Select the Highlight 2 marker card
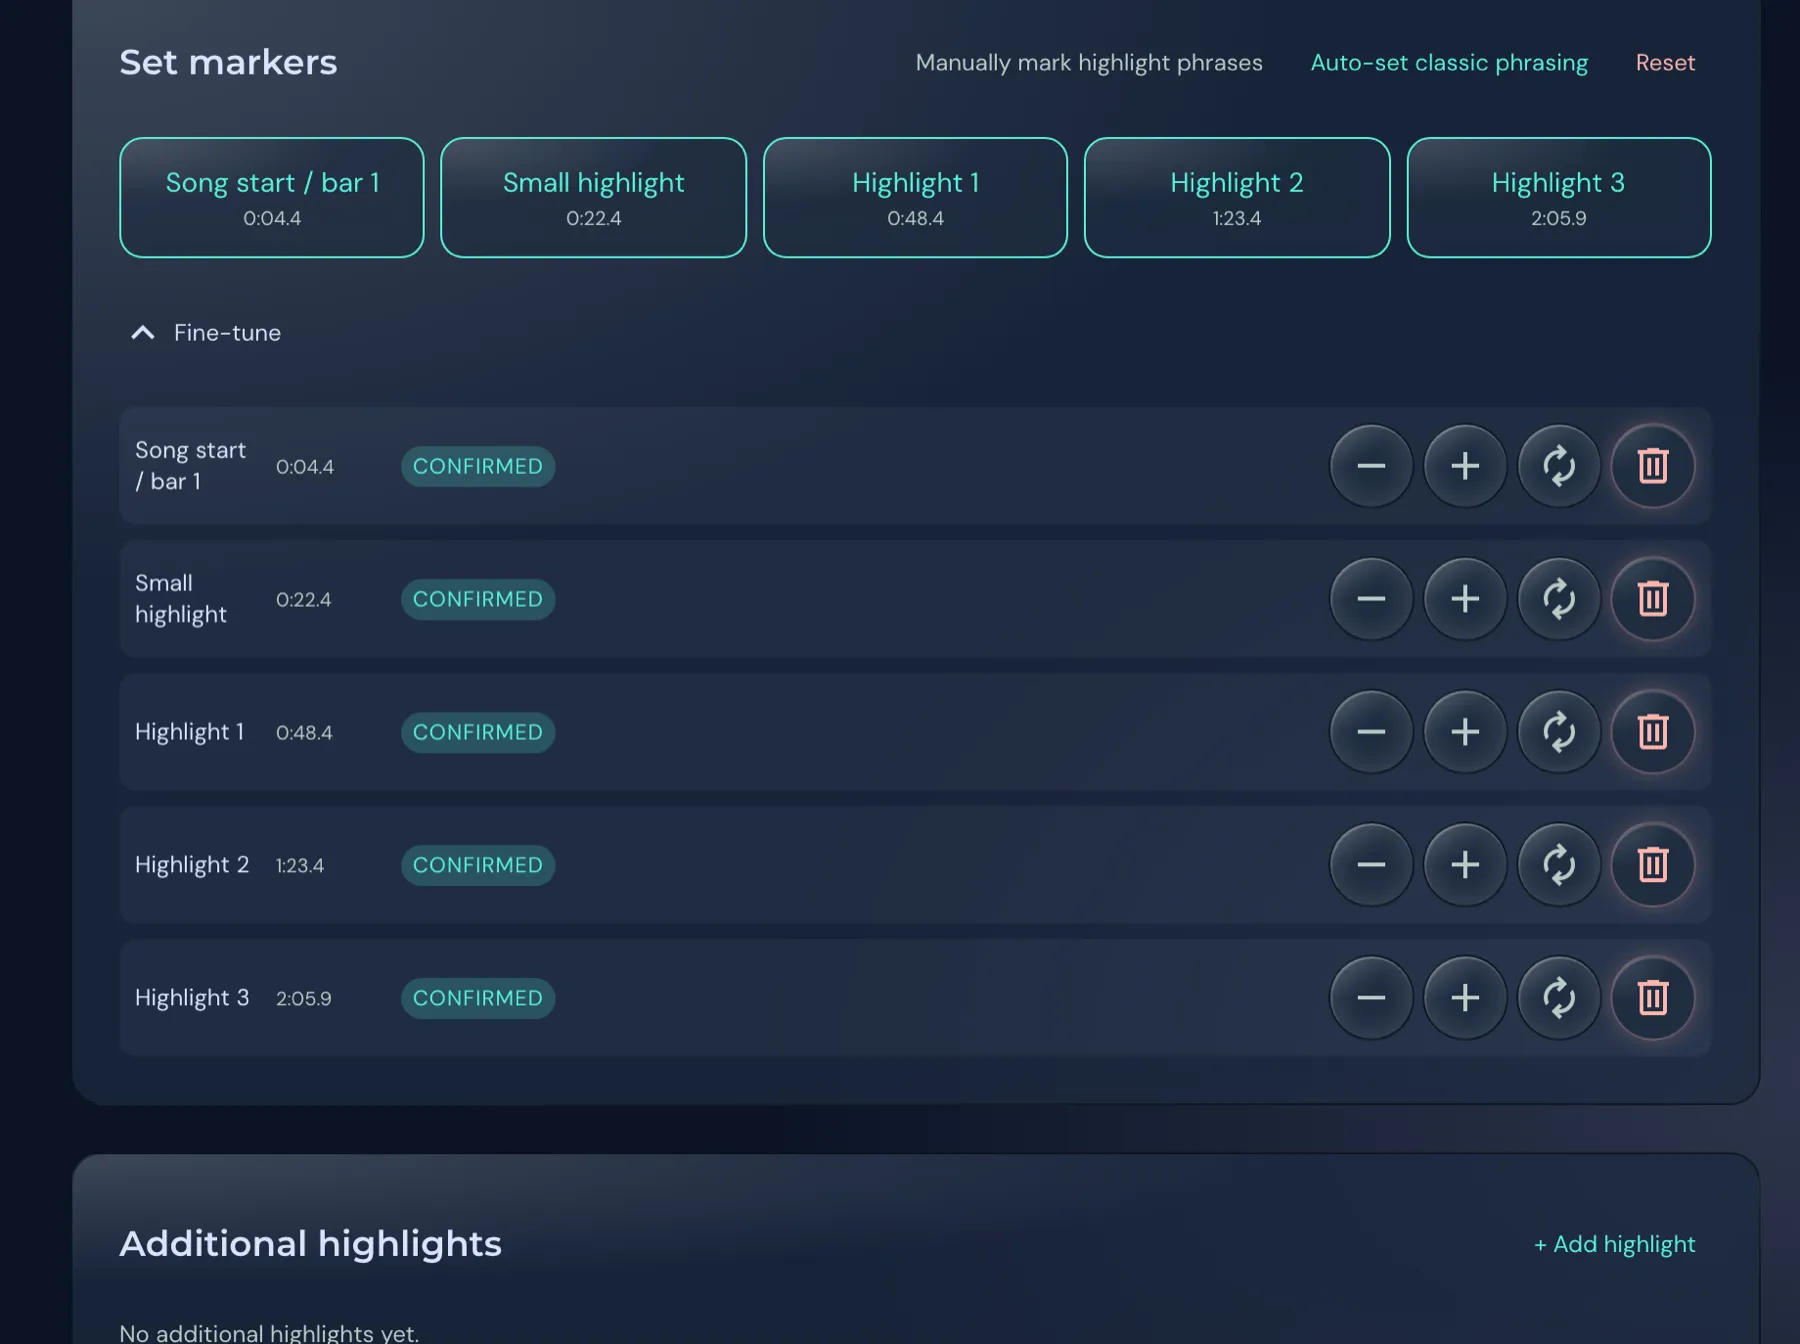The width and height of the screenshot is (1800, 1344). click(1237, 198)
